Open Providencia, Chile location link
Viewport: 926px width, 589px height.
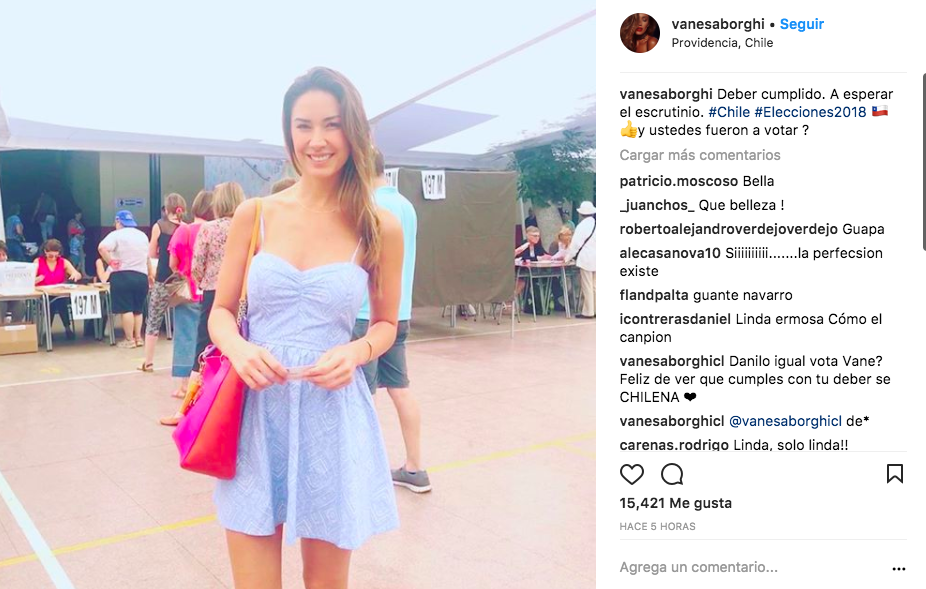point(722,43)
